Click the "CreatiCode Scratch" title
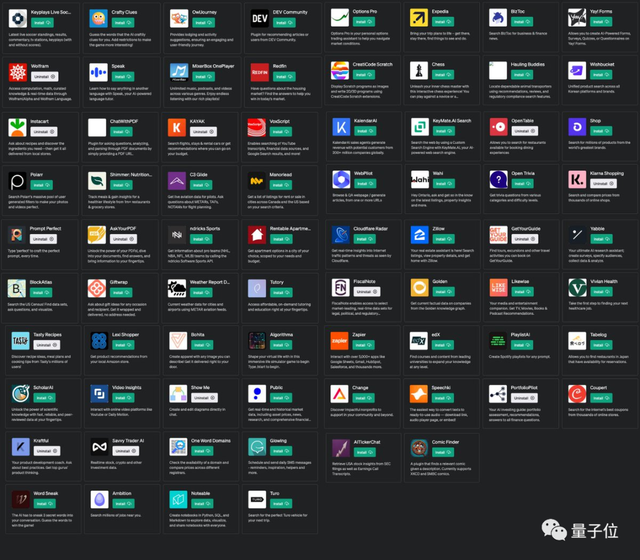Viewport: 640px width, 560px height. pos(372,64)
